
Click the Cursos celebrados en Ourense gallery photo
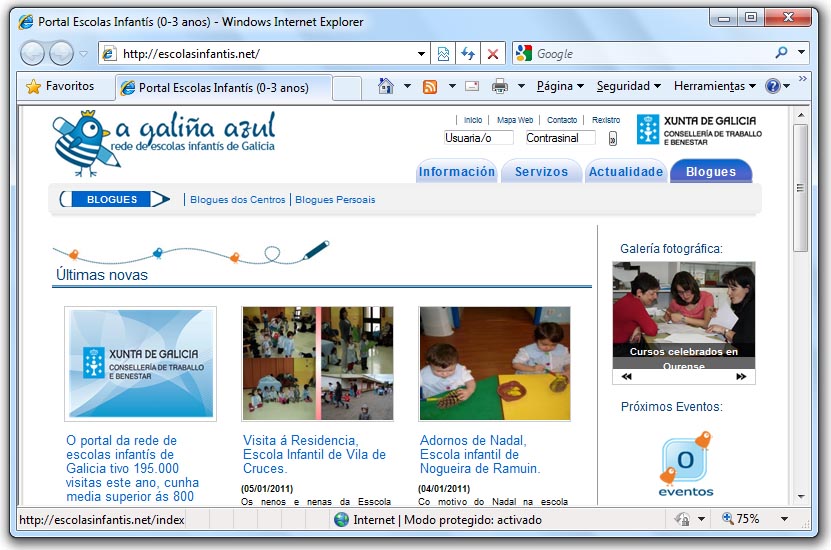coord(684,315)
